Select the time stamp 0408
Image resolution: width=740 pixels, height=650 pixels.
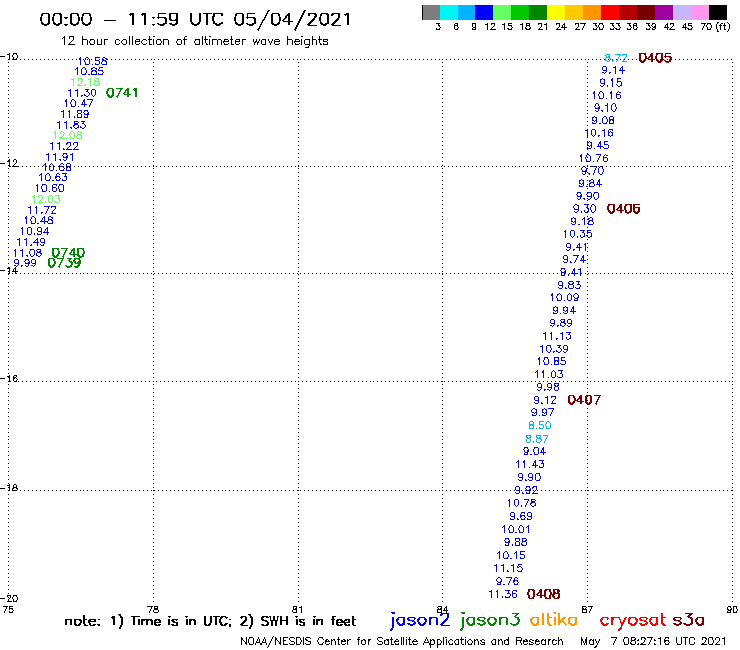click(544, 594)
